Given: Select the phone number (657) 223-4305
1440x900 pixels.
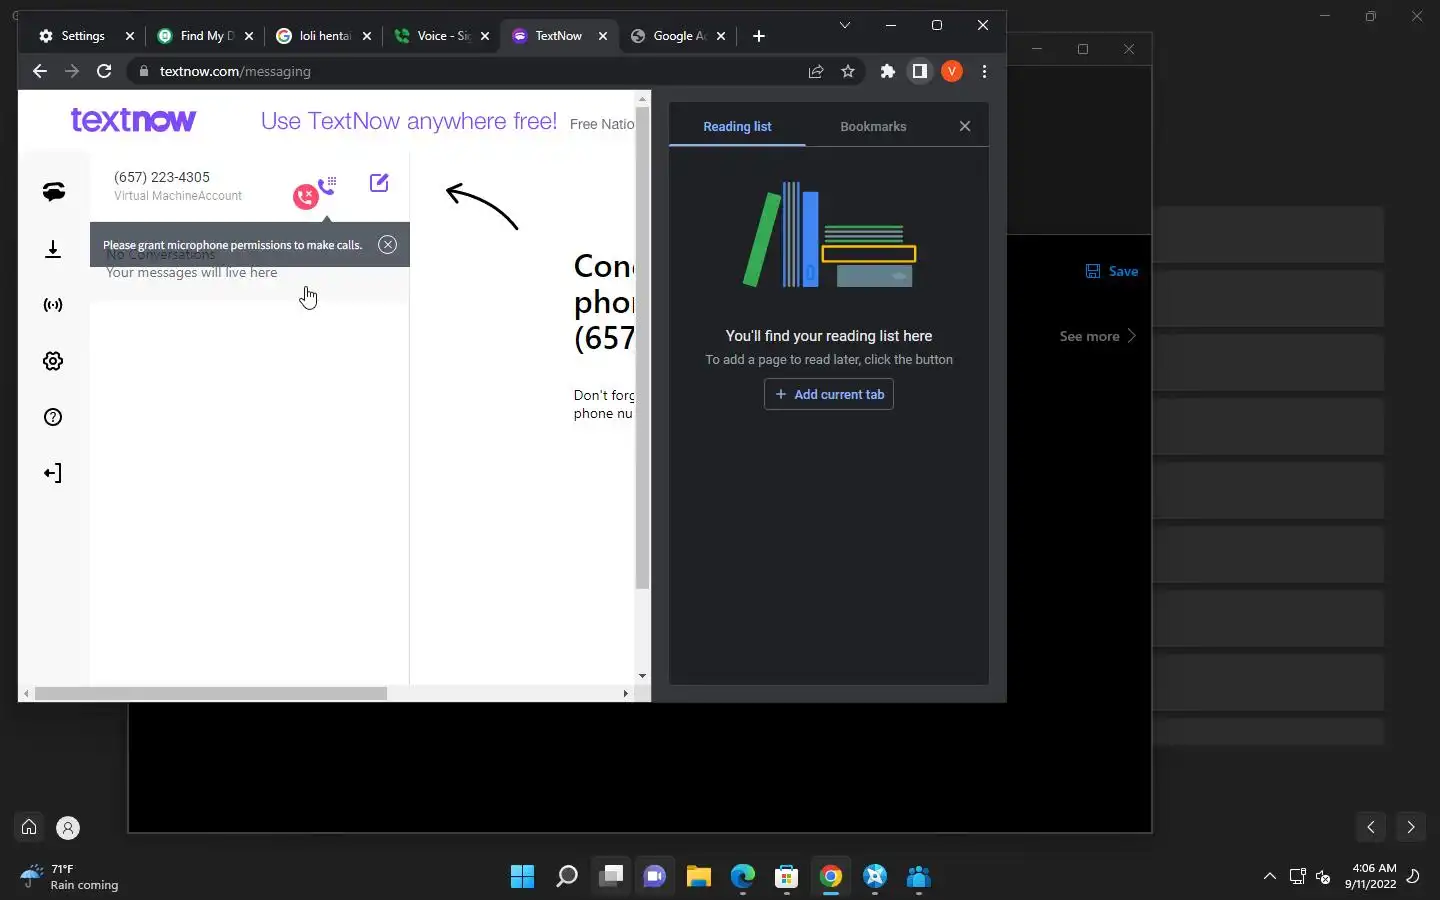Looking at the screenshot, I should (x=162, y=177).
